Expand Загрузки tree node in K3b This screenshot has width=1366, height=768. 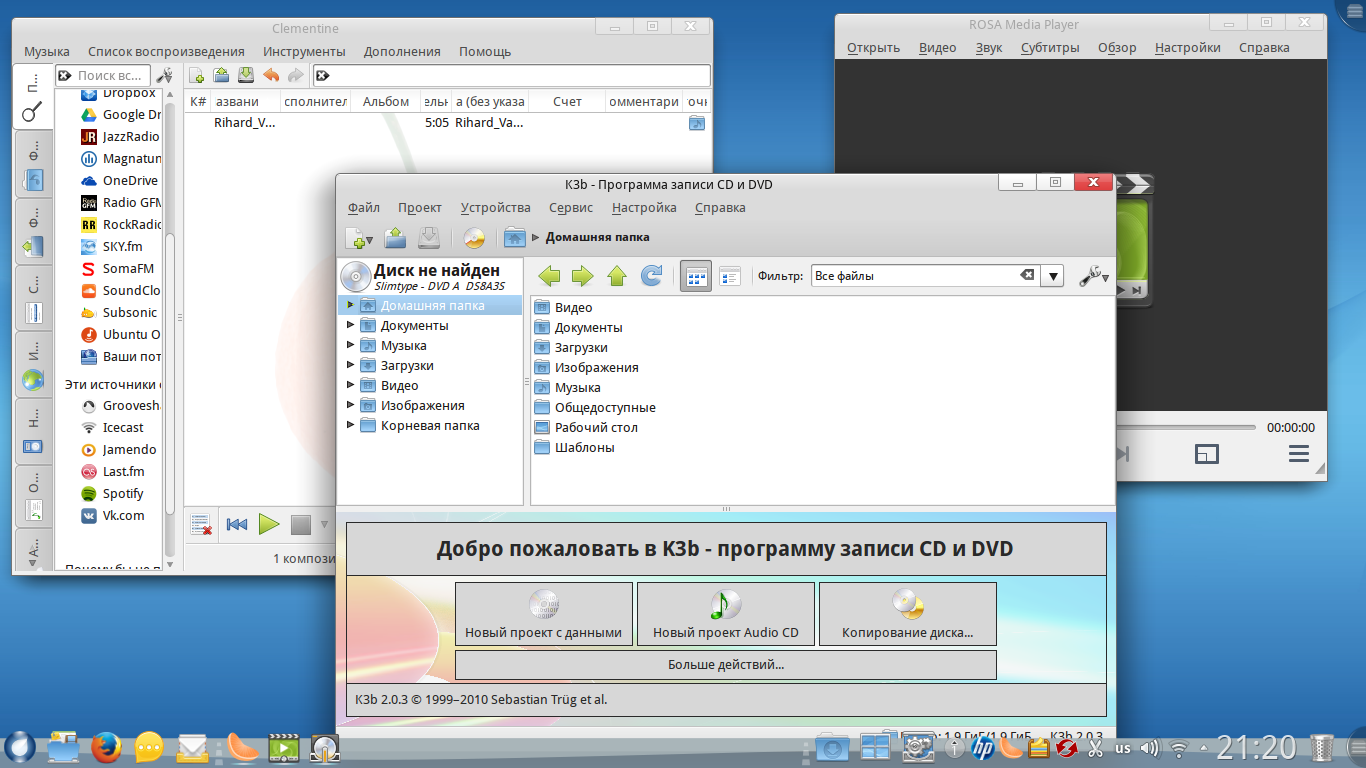(350, 365)
